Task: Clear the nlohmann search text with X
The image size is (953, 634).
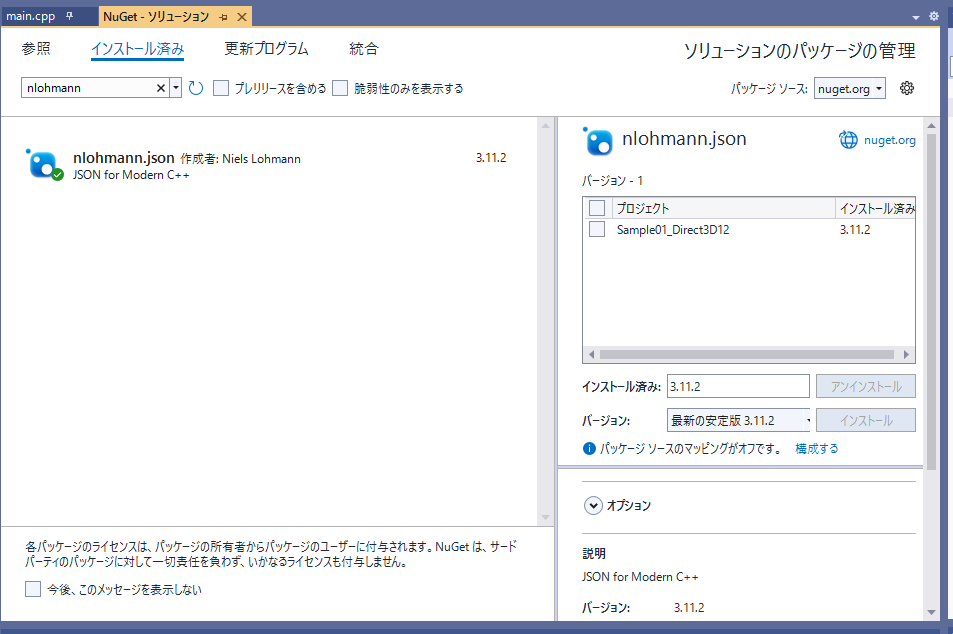Action: tap(161, 88)
